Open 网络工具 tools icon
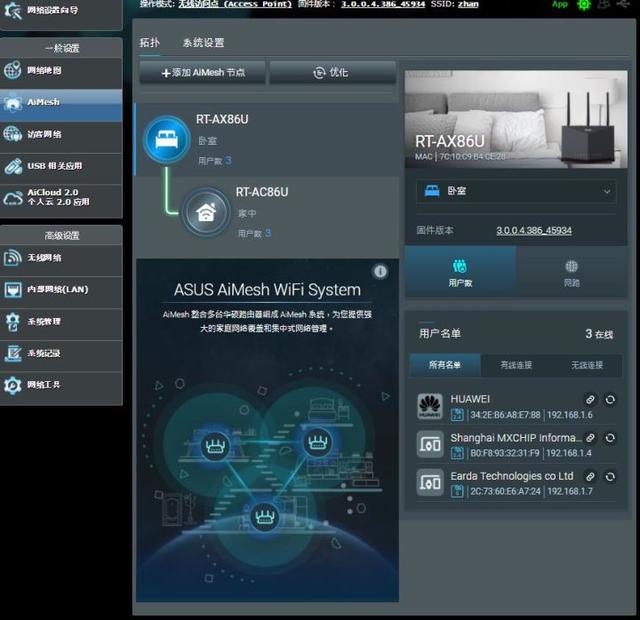This screenshot has height=620, width=640. [12, 385]
